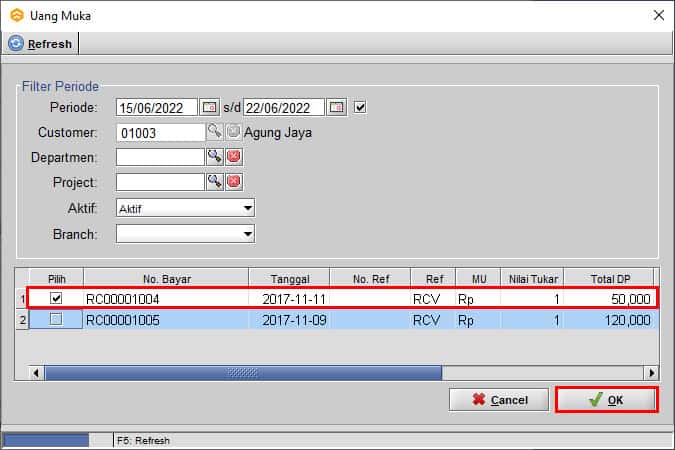Image resolution: width=675 pixels, height=450 pixels.
Task: Uncheck Pilih box for RC00001004
Action: pos(56,298)
